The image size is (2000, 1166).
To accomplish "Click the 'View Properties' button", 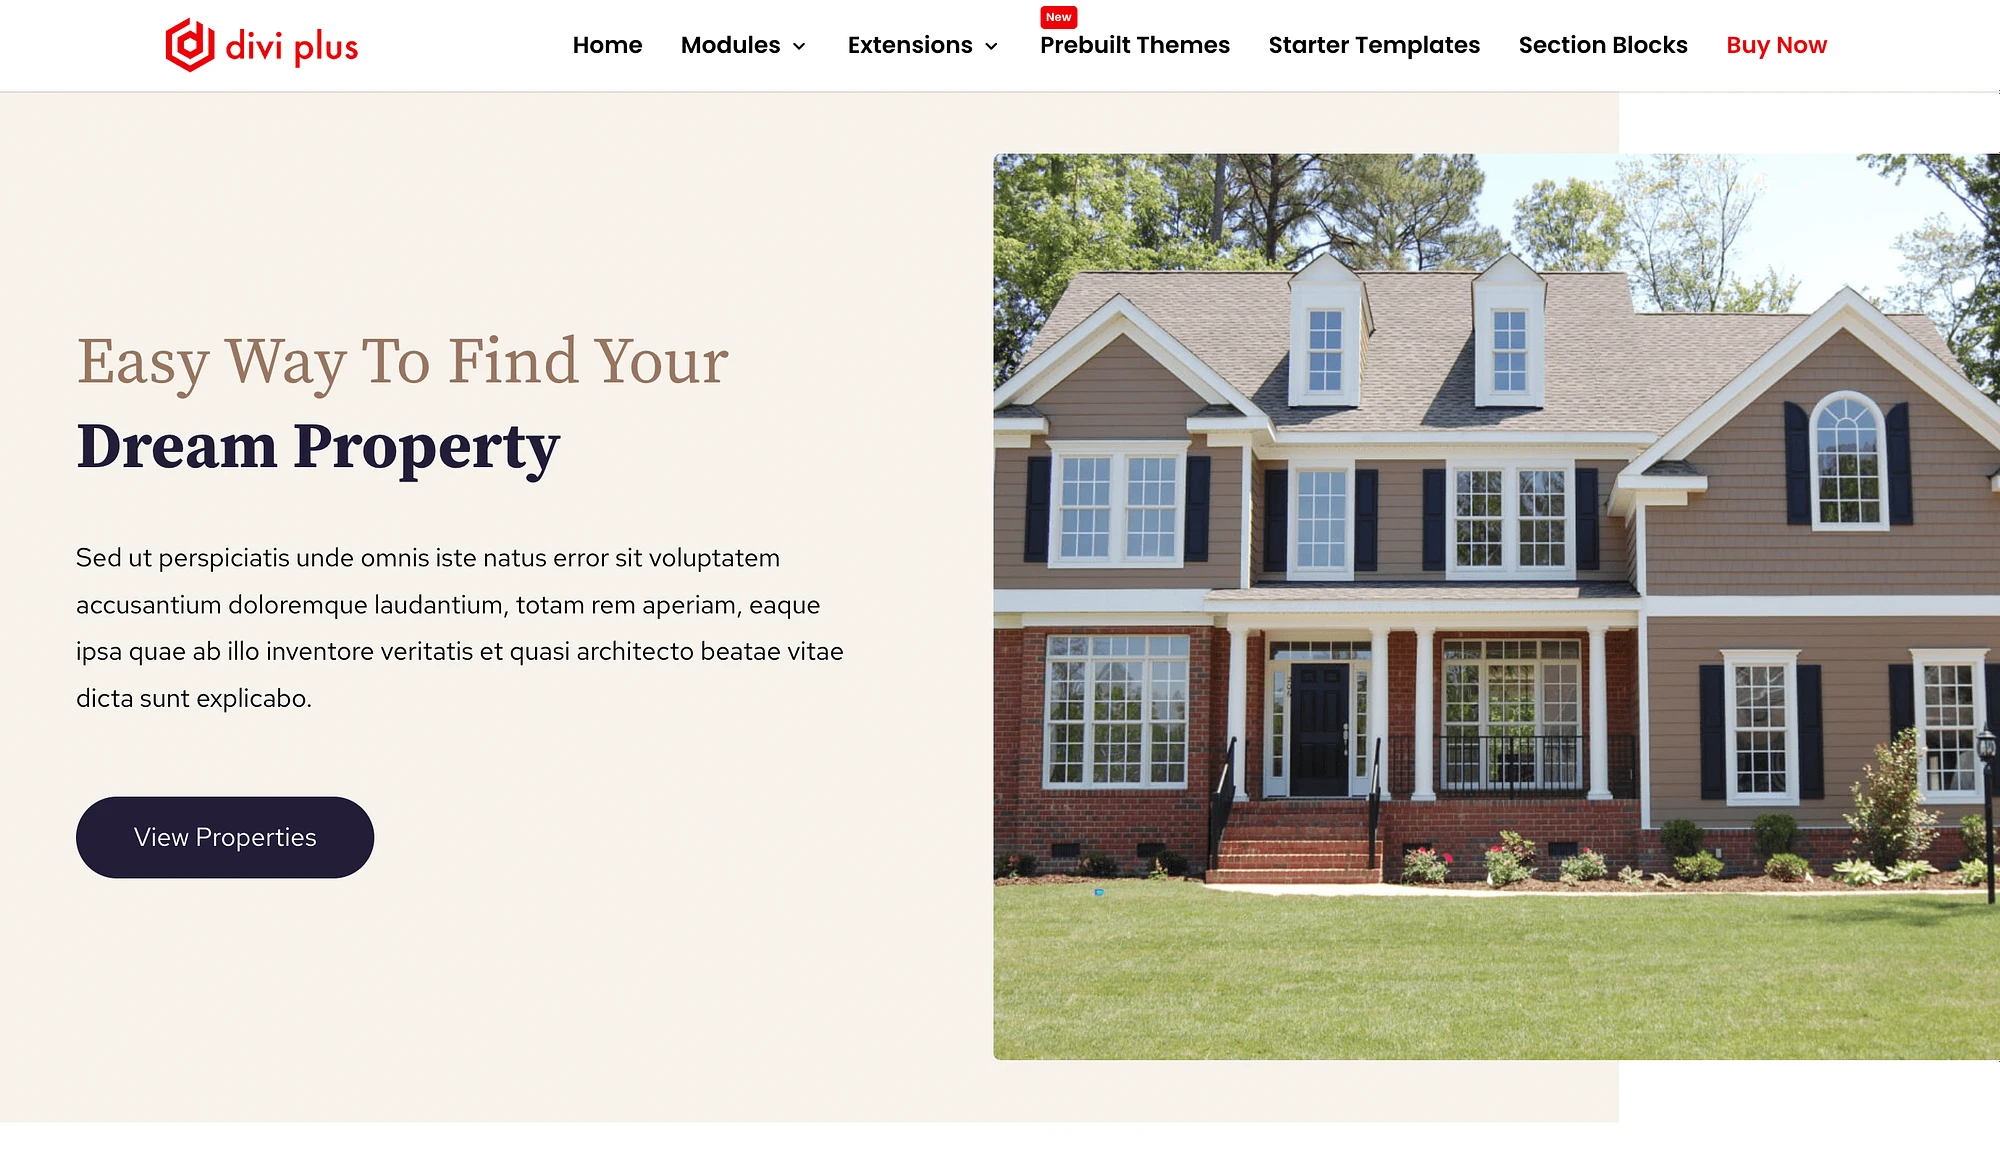I will [x=225, y=836].
